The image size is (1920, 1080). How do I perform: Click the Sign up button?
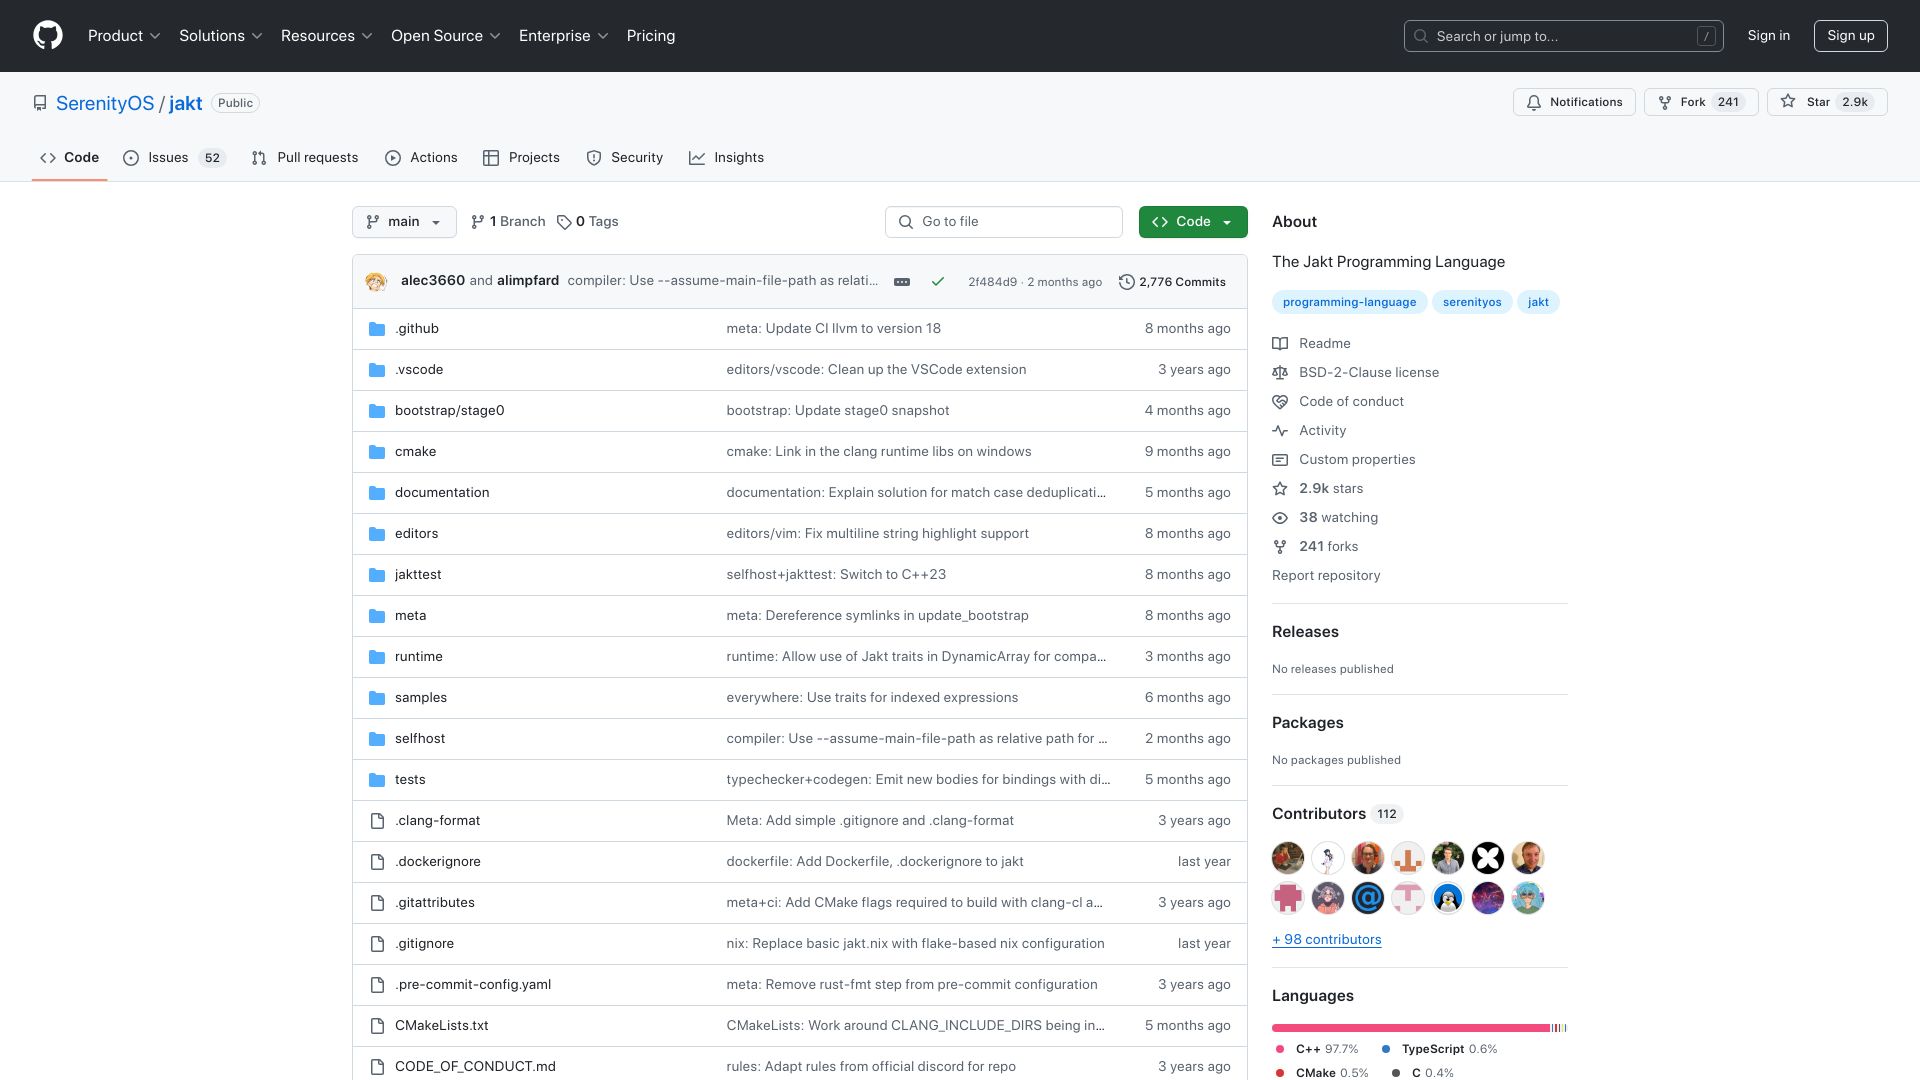coord(1851,36)
